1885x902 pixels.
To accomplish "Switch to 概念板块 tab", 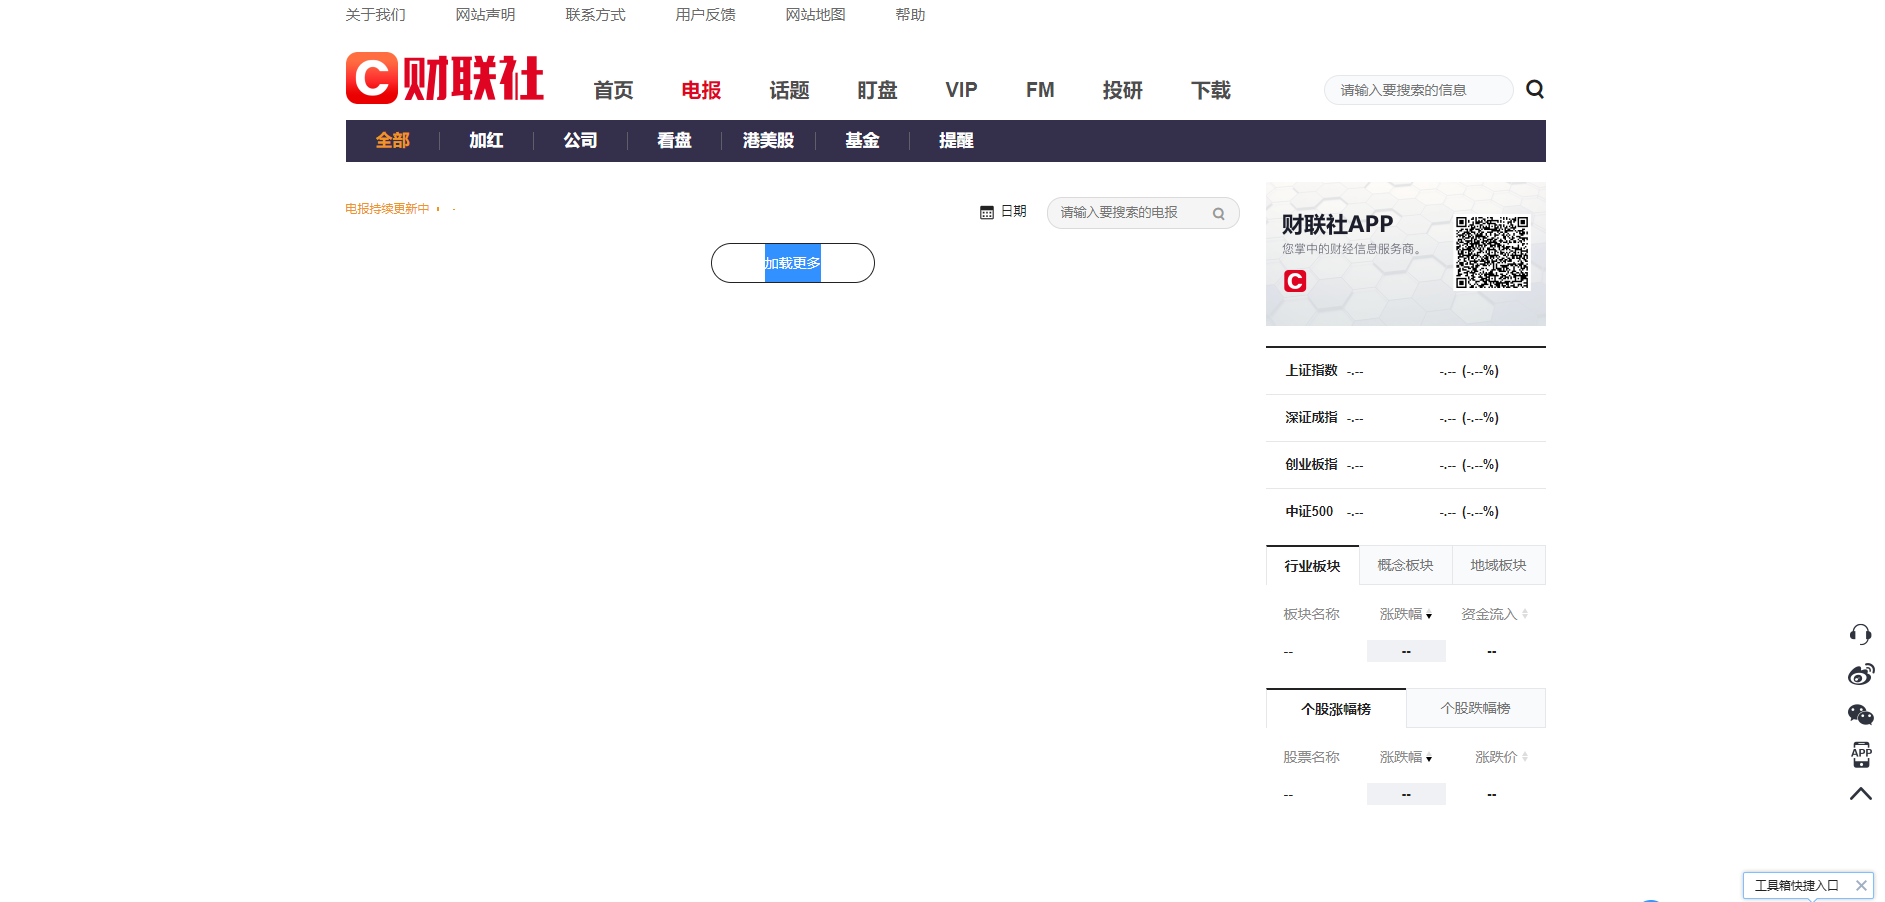I will (x=1405, y=565).
